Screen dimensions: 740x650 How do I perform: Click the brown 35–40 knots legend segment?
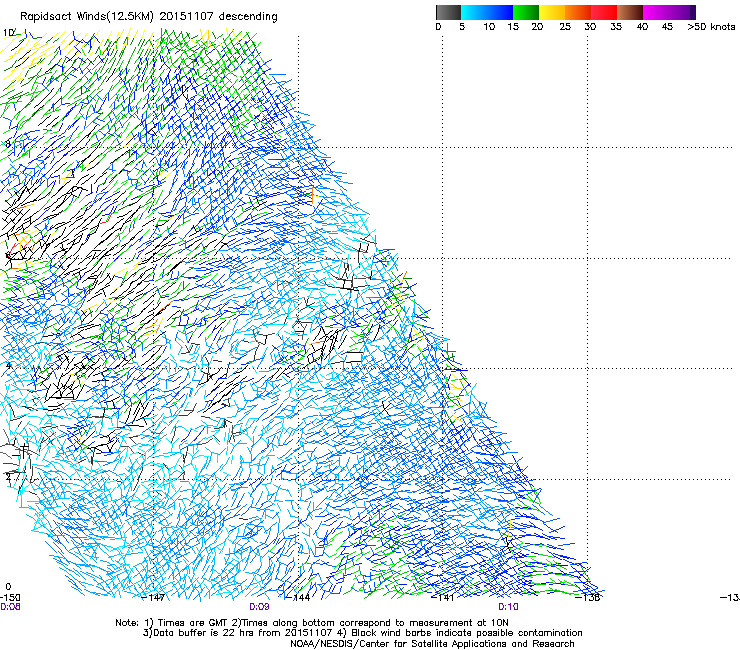pos(630,12)
